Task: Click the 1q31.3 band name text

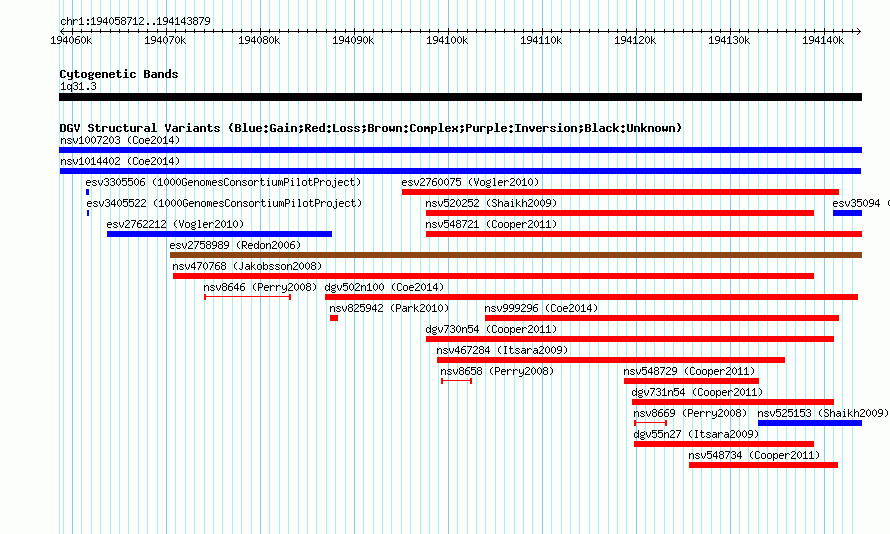Action: 78,86
